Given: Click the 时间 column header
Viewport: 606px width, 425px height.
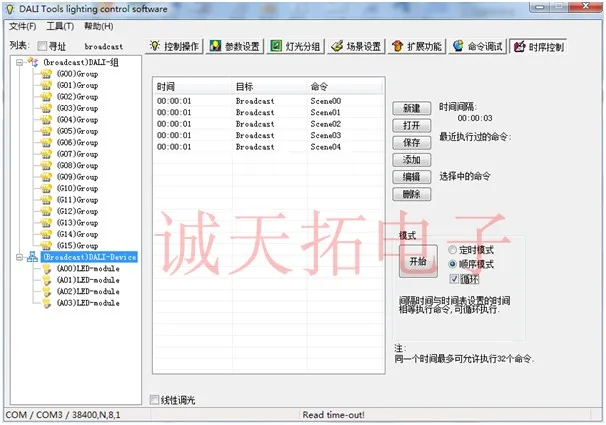Looking at the screenshot, I should (x=193, y=87).
